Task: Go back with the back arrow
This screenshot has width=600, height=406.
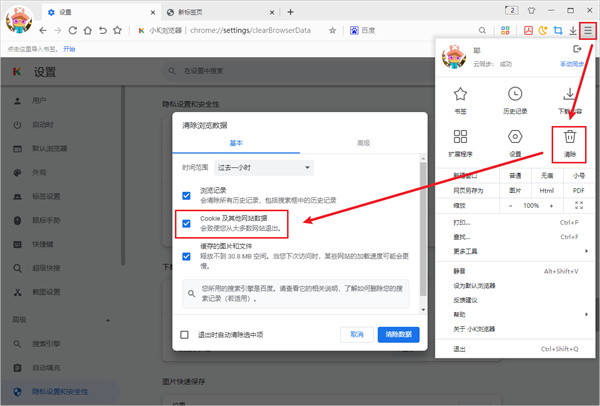Action: (43, 31)
